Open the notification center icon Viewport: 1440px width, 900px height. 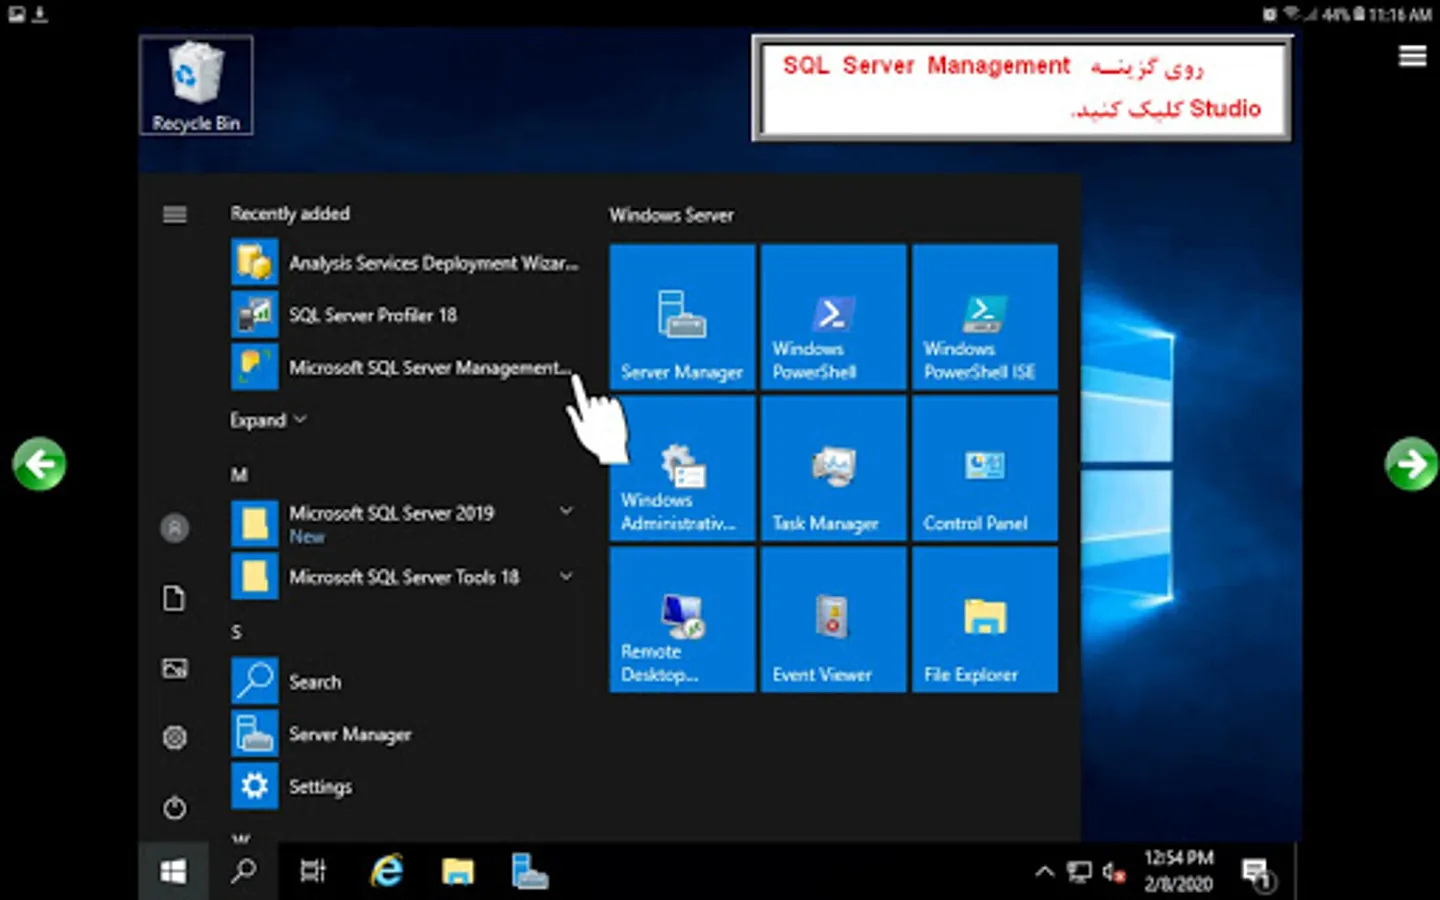click(x=1258, y=874)
